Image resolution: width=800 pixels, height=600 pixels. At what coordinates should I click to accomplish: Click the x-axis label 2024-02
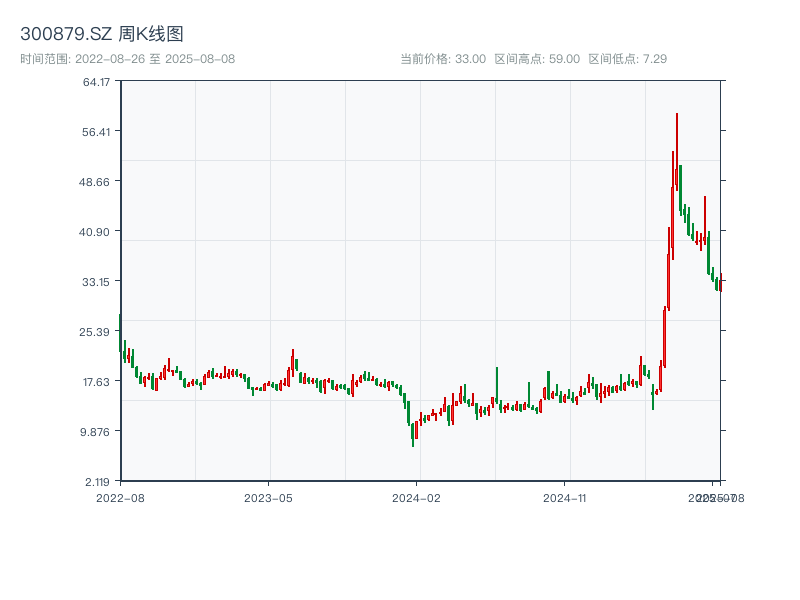416,498
